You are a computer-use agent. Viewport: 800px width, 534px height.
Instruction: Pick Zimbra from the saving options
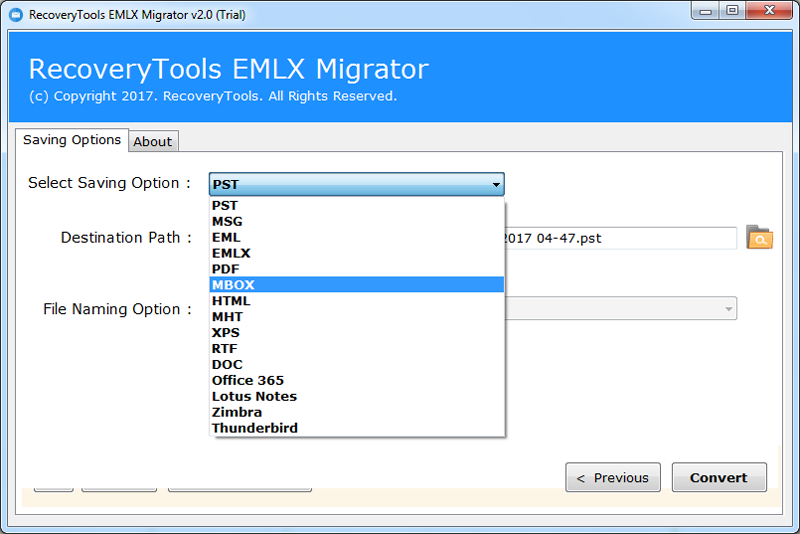357,412
